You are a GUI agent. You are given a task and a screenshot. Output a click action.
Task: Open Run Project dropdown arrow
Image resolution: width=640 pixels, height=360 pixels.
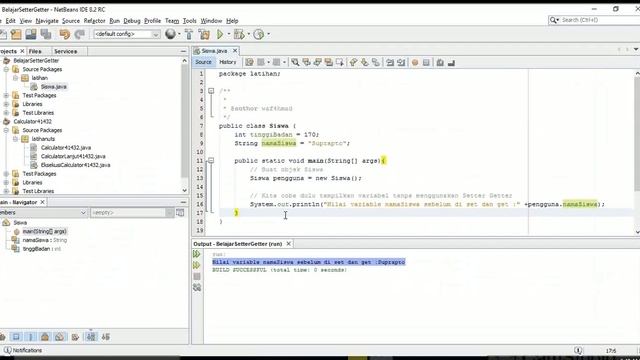coord(229,34)
